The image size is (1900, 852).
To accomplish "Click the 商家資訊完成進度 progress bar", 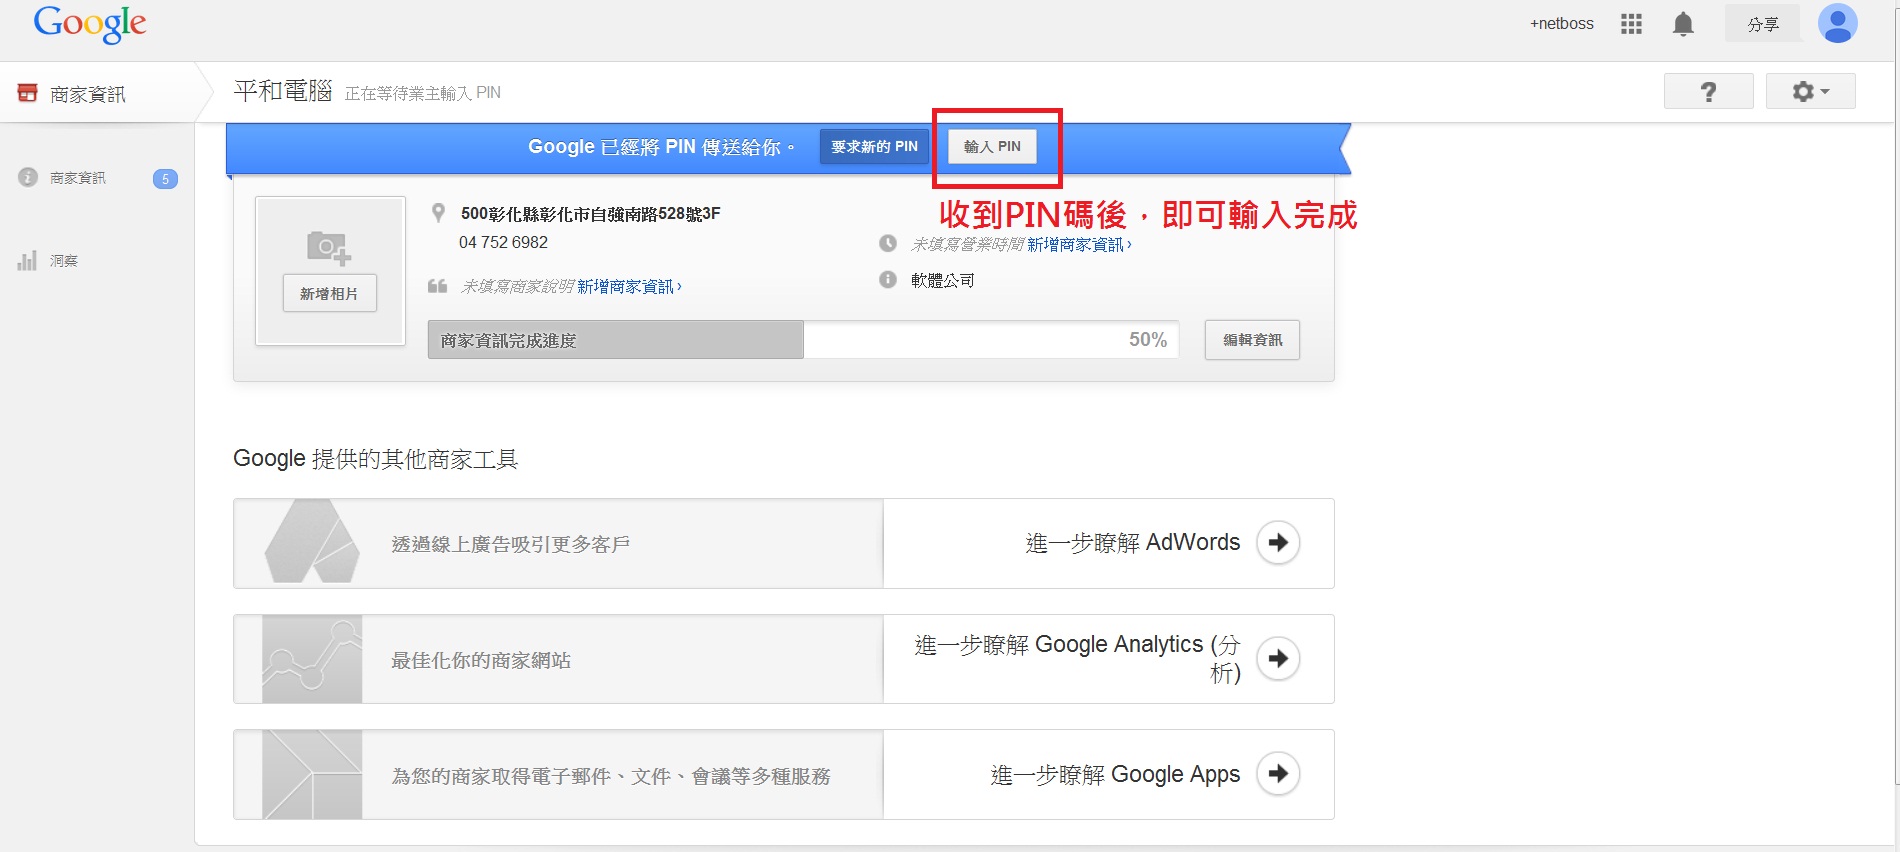I will [803, 340].
